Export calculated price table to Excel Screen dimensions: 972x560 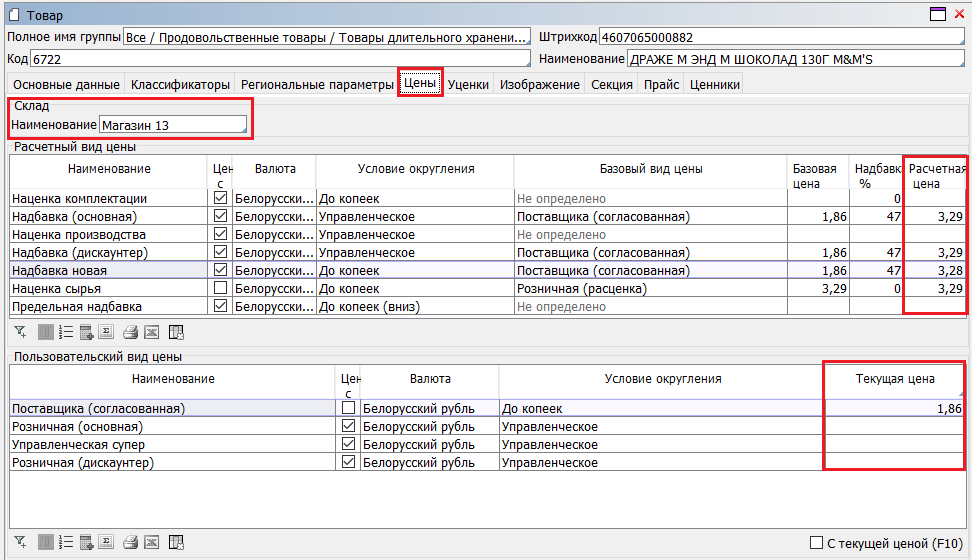point(152,333)
